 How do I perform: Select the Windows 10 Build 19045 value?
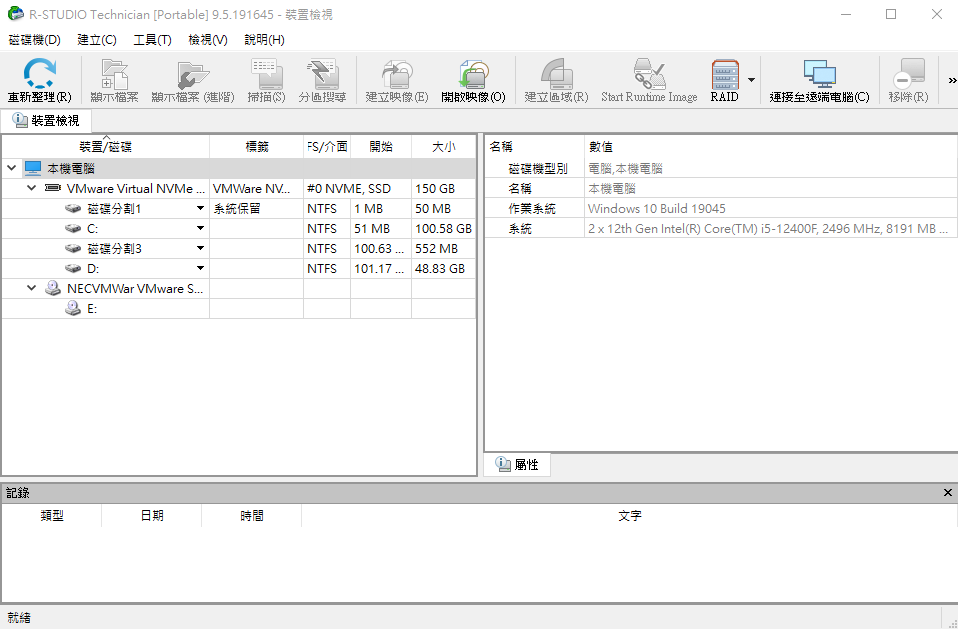(657, 209)
